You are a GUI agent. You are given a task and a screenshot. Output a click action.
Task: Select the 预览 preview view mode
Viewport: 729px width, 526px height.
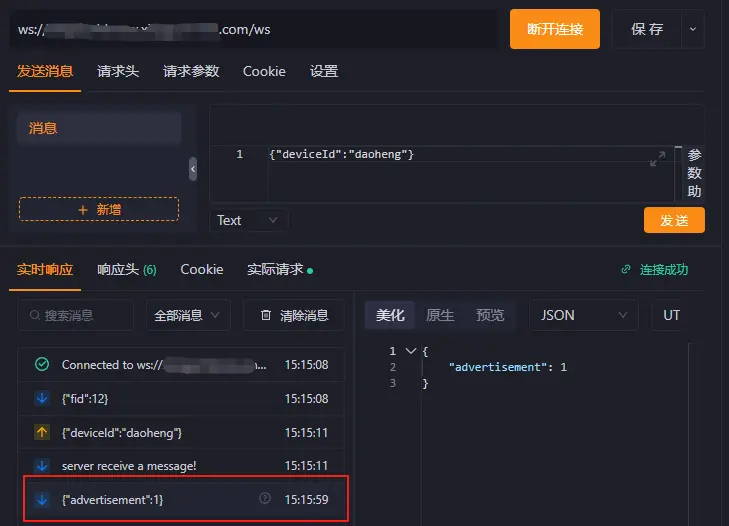click(x=490, y=315)
